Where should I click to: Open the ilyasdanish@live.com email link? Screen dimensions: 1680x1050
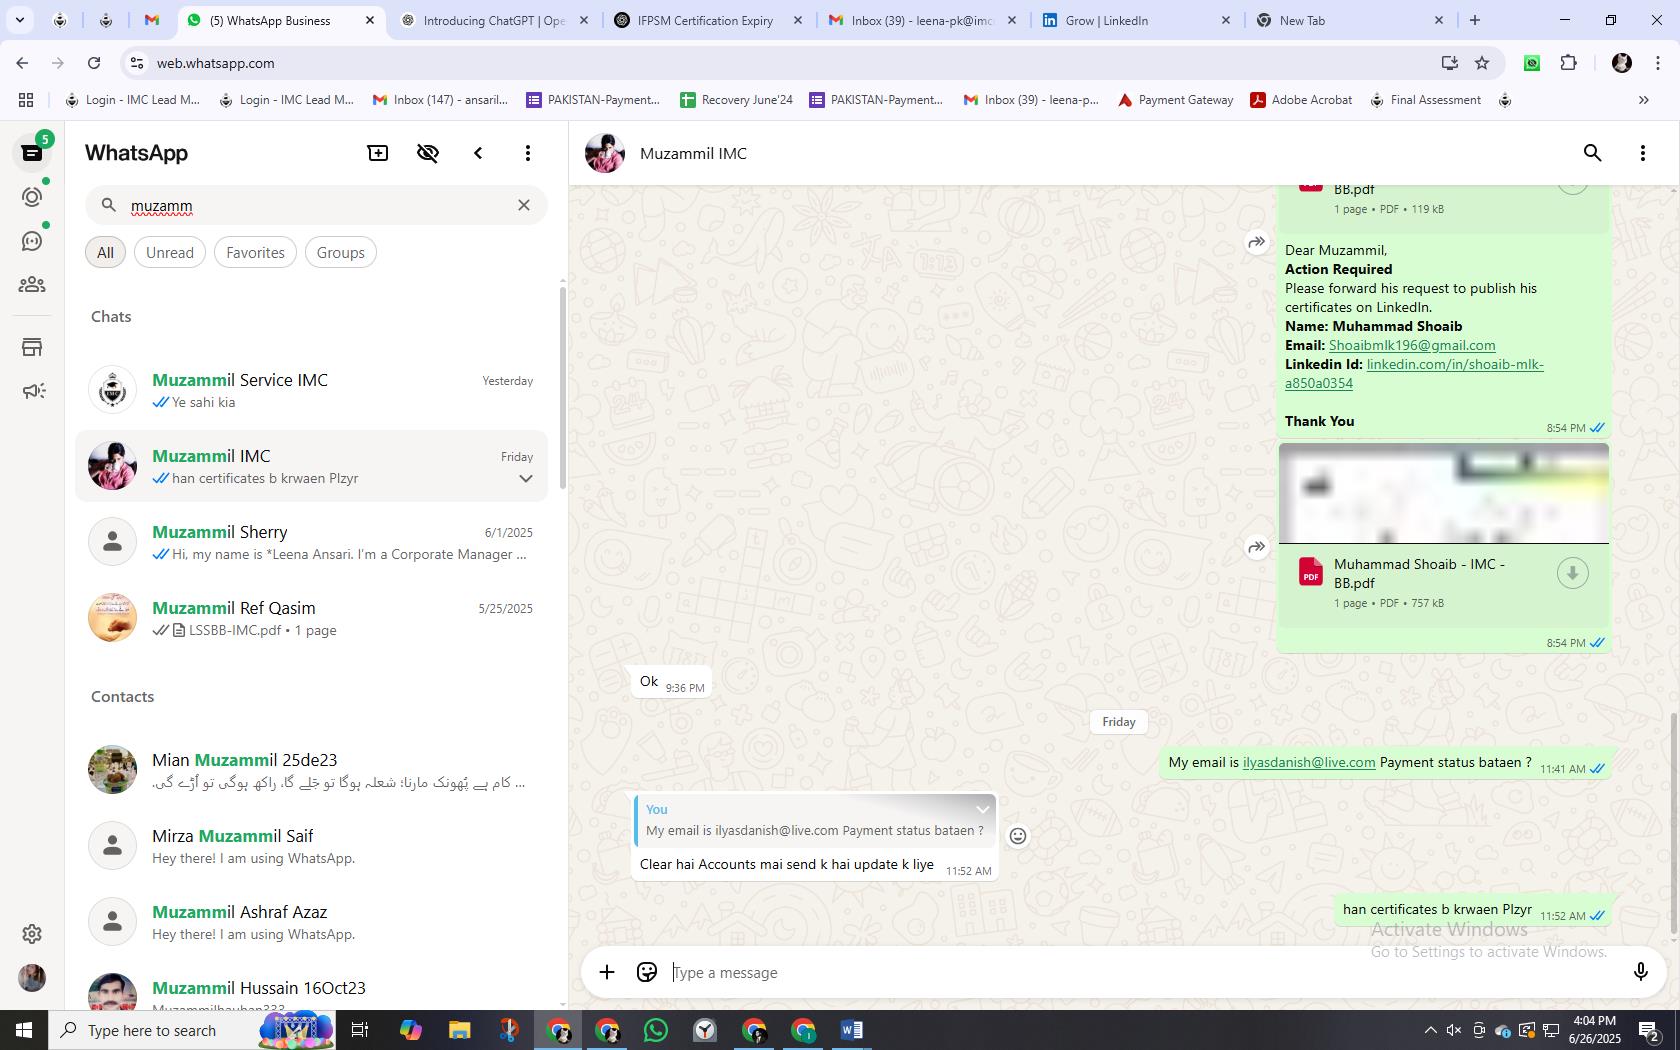[x=1309, y=762]
